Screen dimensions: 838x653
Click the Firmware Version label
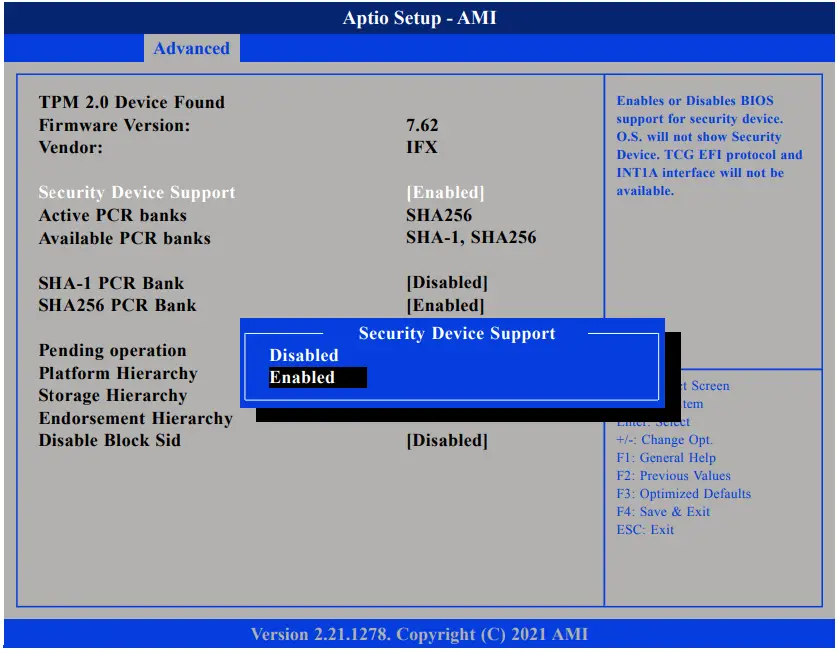point(114,125)
